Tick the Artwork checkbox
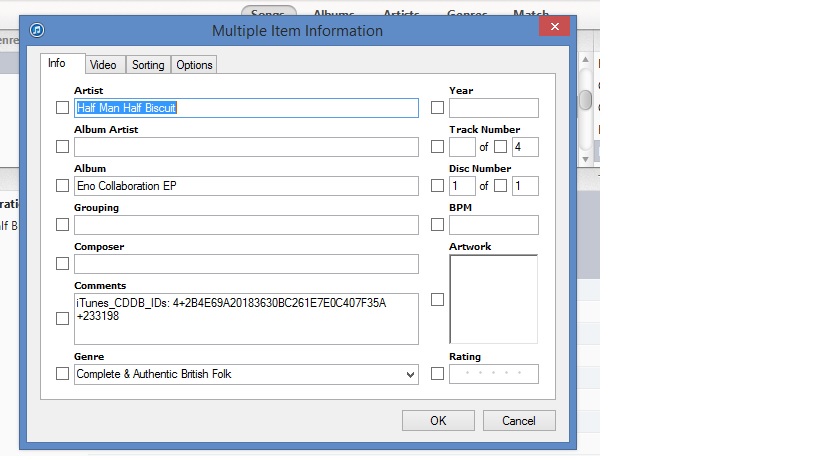The width and height of the screenshot is (819, 460). click(437, 300)
